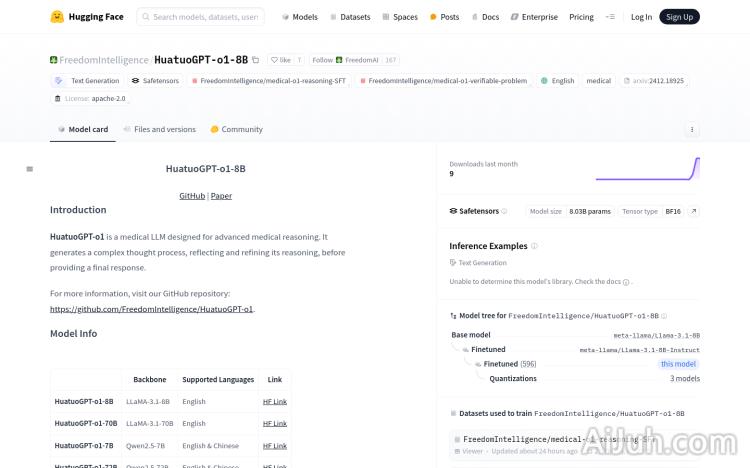This screenshot has height=468, width=750.
Task: Like the model with the heart button
Action: click(280, 60)
